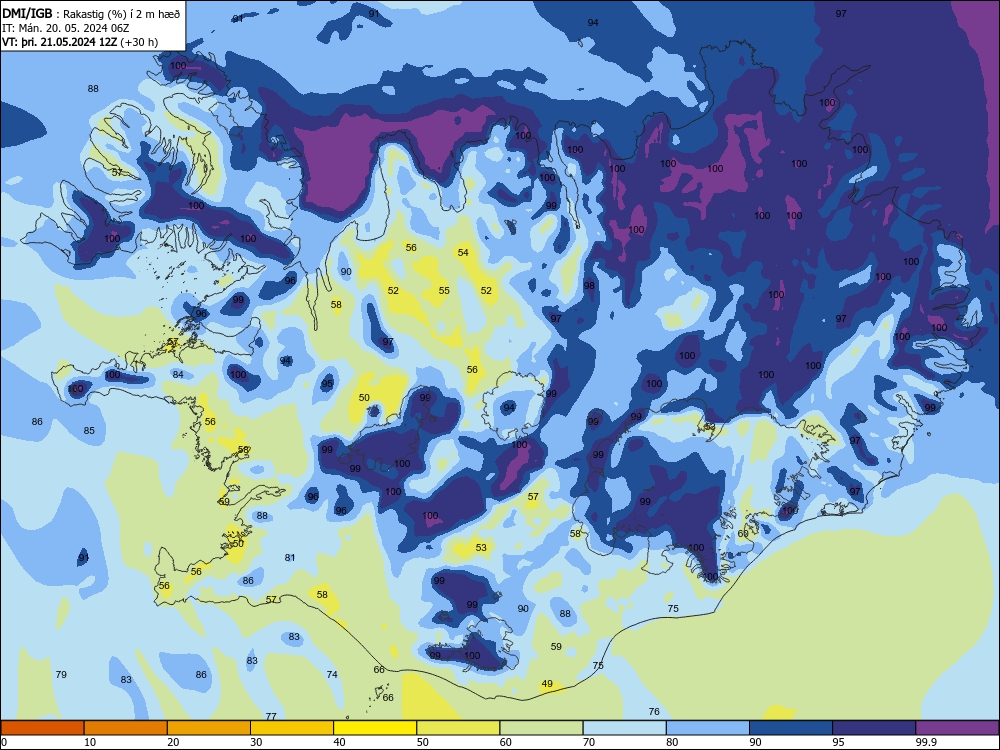Click the 50-60 pale yellow legend swatch
Image resolution: width=1000 pixels, height=750 pixels.
click(x=458, y=728)
